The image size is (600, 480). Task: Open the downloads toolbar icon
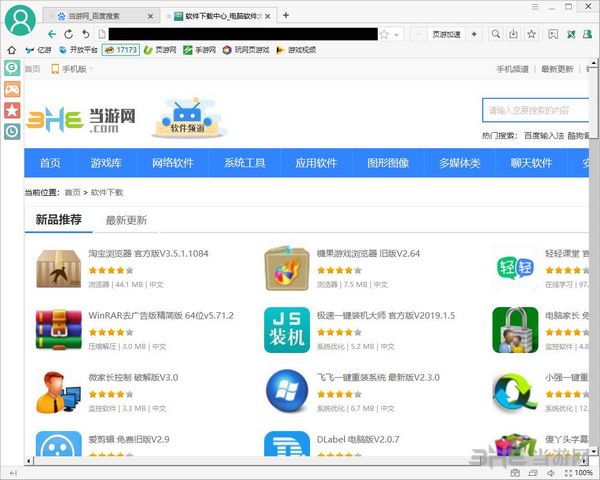[513, 34]
